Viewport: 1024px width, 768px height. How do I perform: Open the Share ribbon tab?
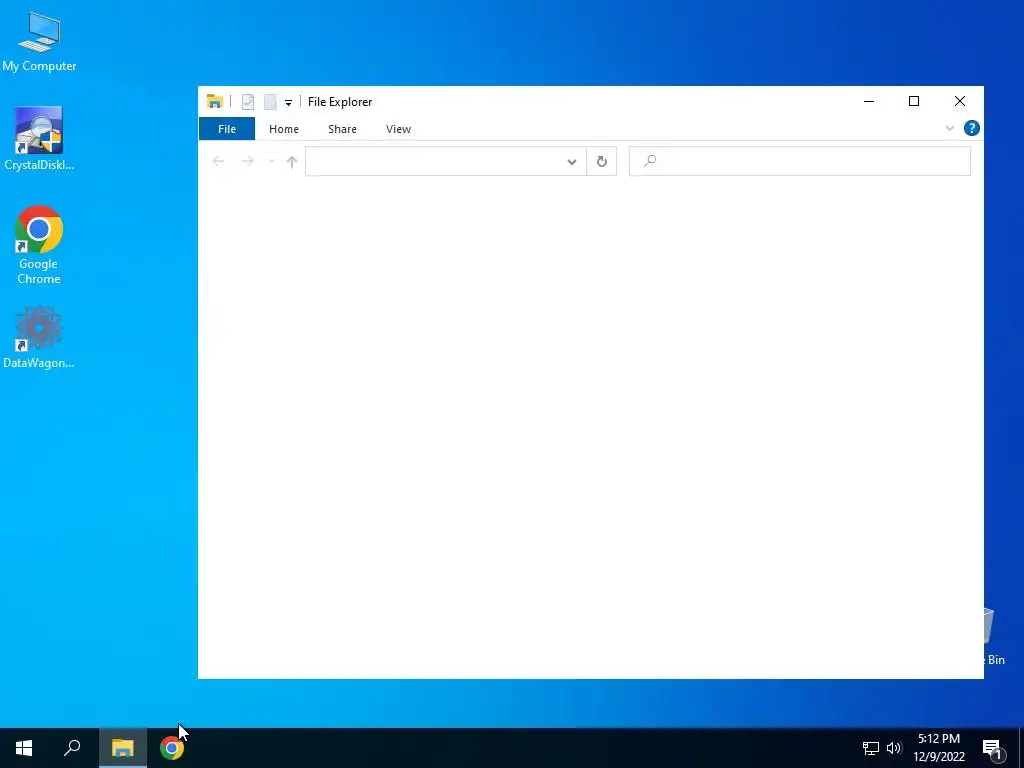click(342, 129)
